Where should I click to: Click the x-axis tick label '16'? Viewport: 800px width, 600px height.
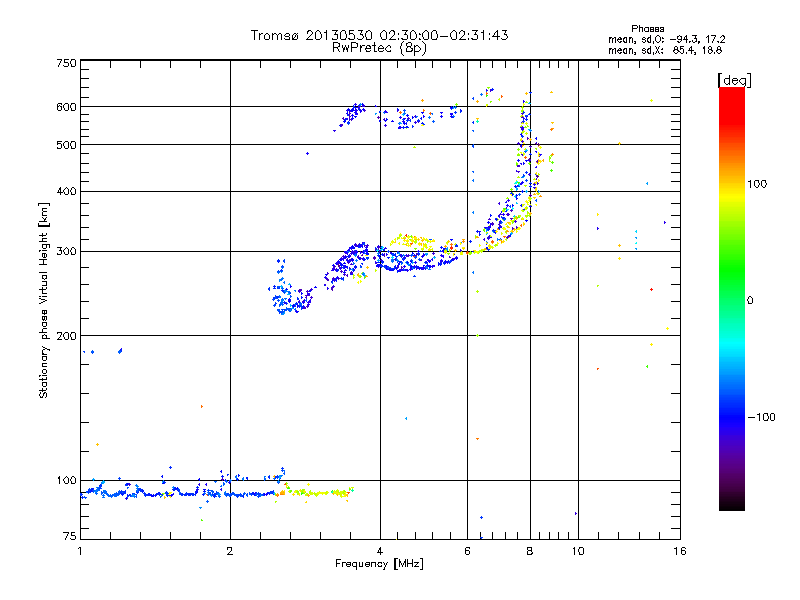coord(680,551)
